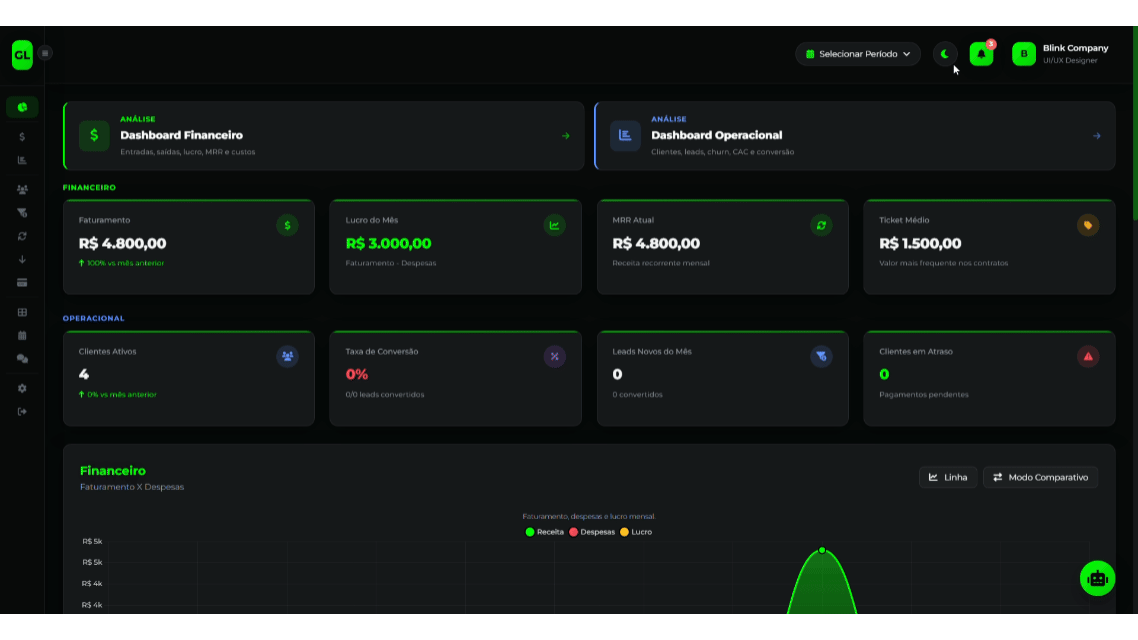Viewport: 1138px width, 640px height.
Task: Click the page vertical scrollbar
Action: click(1134, 123)
